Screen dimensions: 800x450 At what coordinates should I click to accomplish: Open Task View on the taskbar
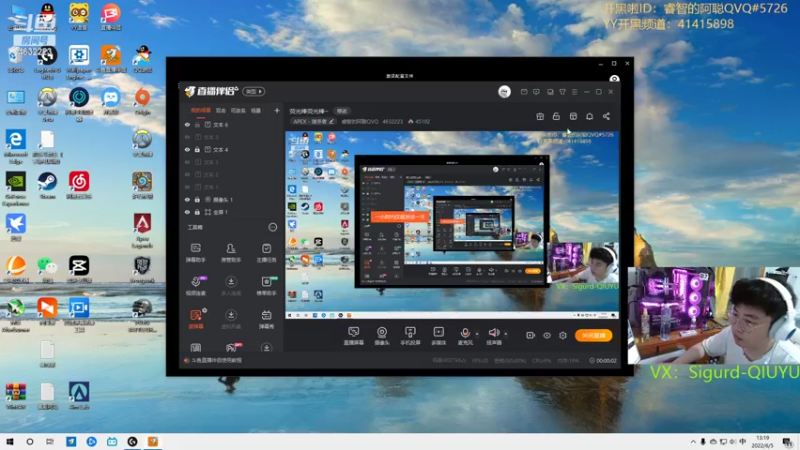click(x=49, y=441)
